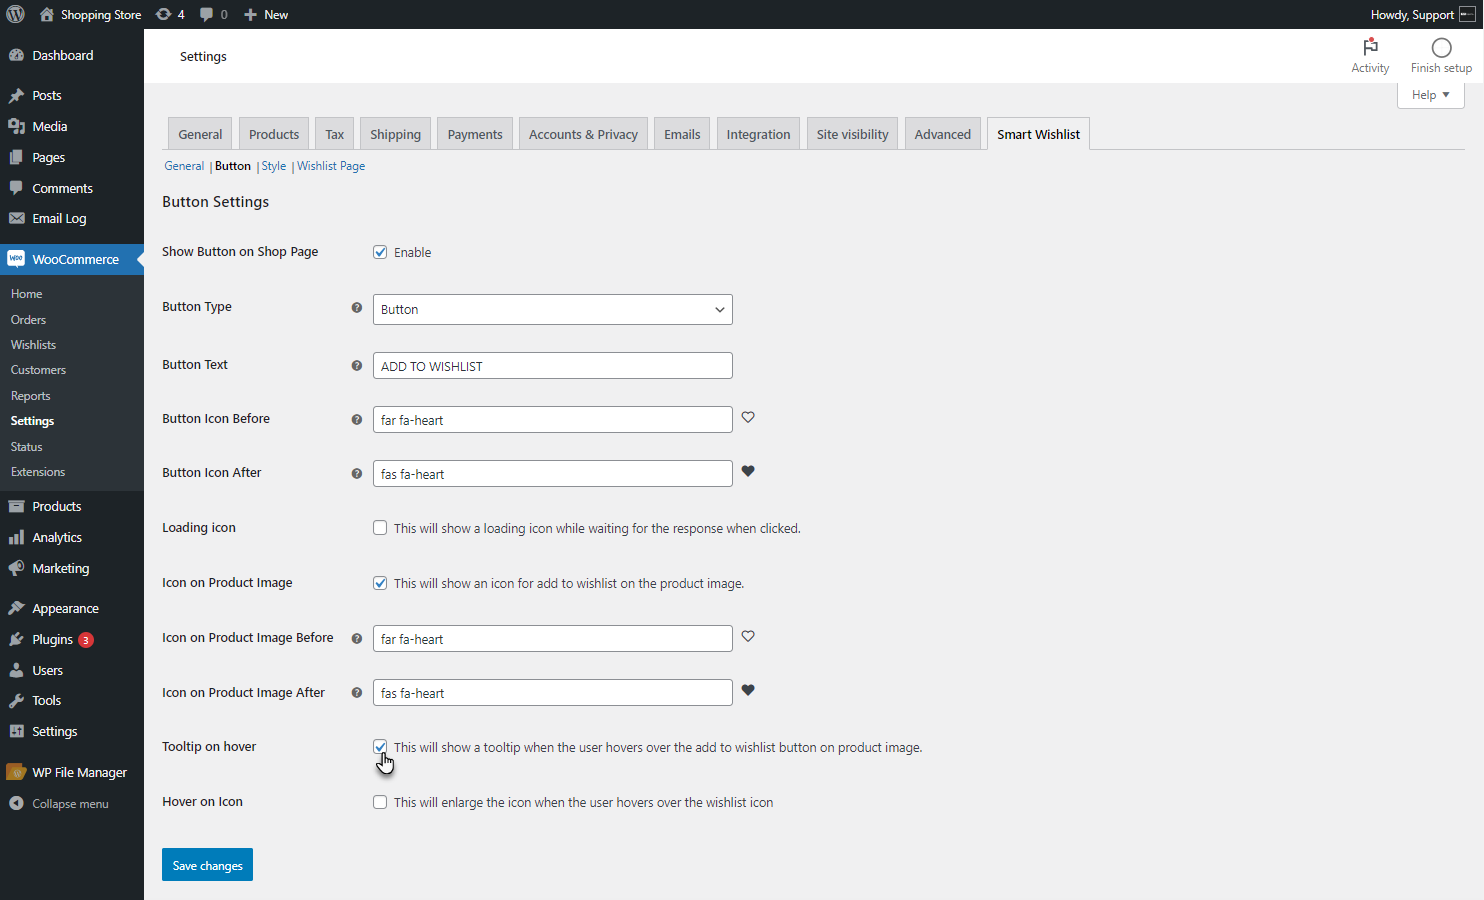Click the WP File Manager folder icon
Viewport: 1484px width, 900px height.
16,772
